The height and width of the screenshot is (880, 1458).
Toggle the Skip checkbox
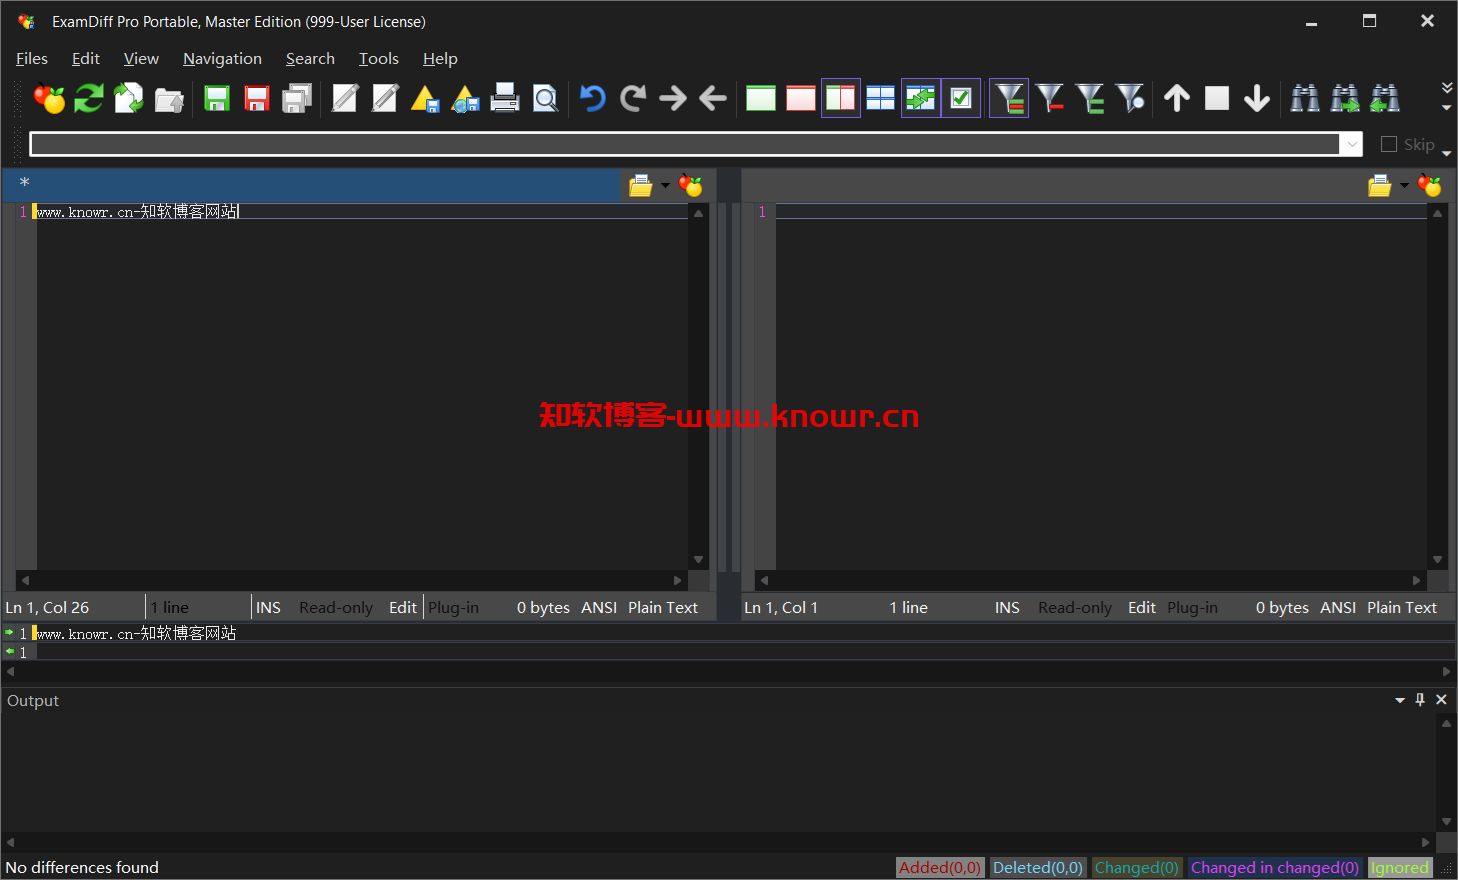click(1389, 144)
